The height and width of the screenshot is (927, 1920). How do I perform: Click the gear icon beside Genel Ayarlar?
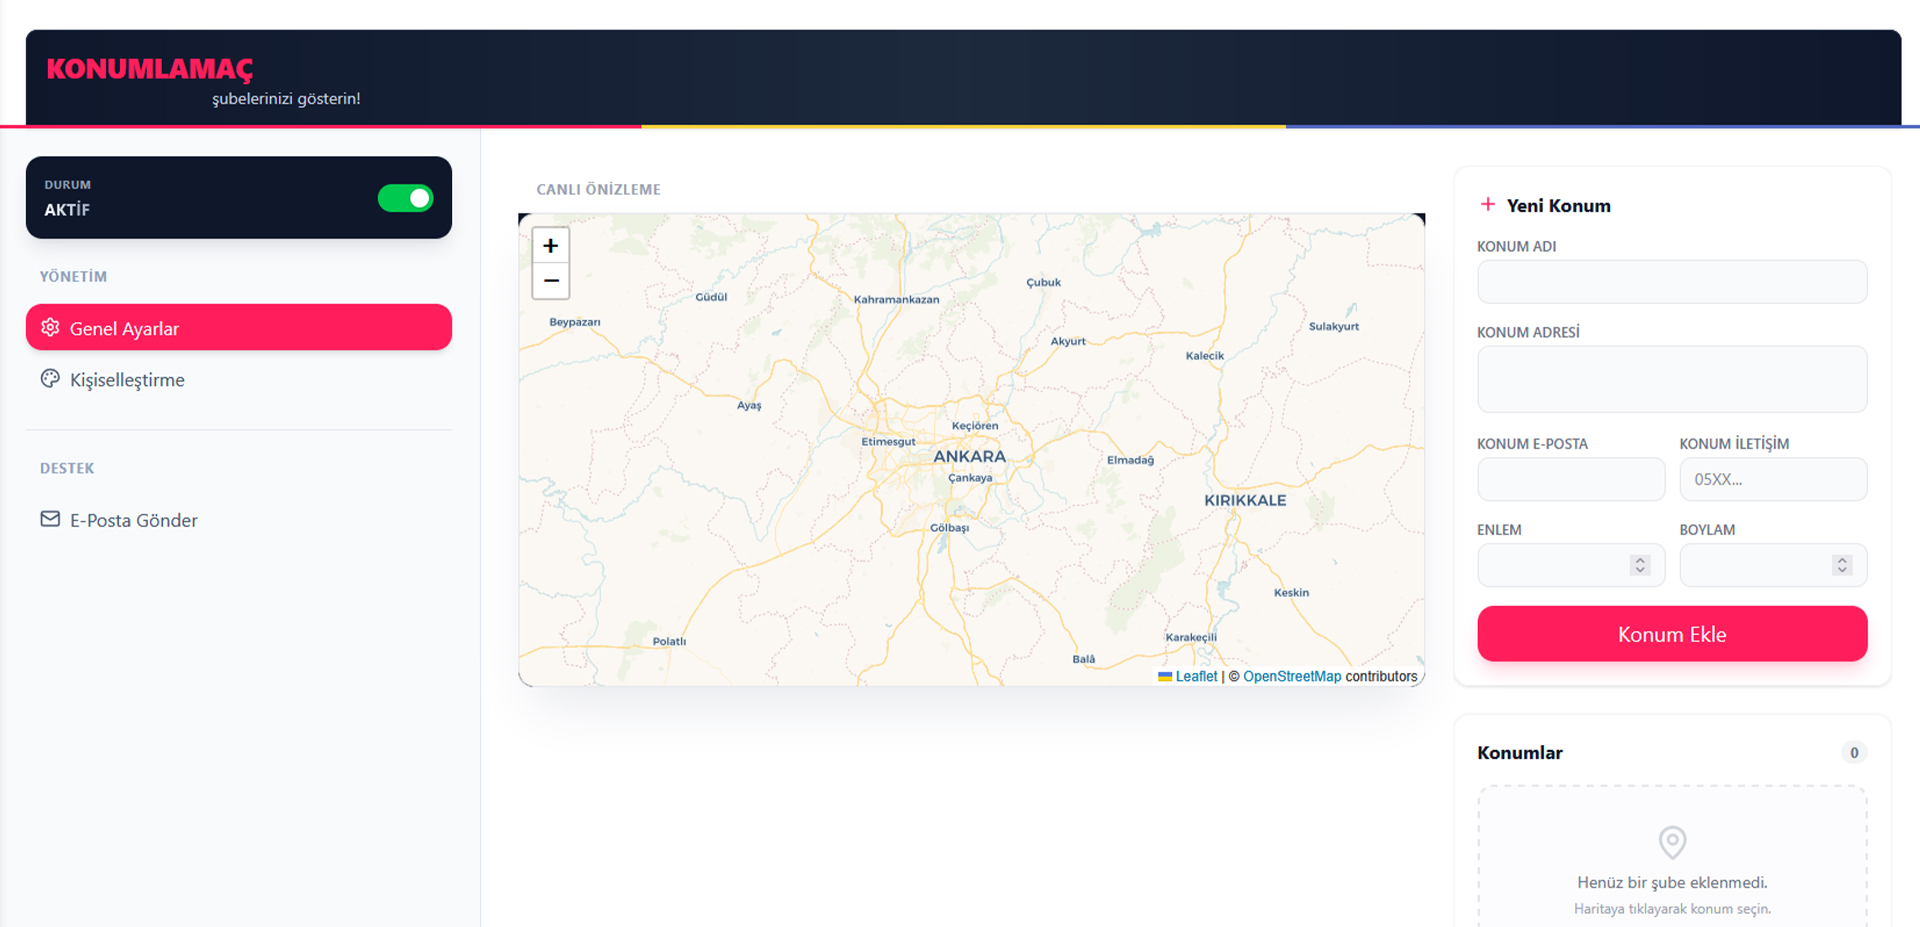[50, 328]
